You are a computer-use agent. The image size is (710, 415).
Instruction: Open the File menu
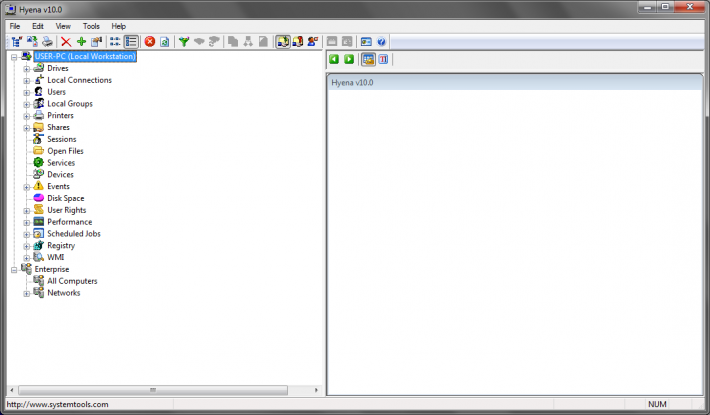click(15, 26)
